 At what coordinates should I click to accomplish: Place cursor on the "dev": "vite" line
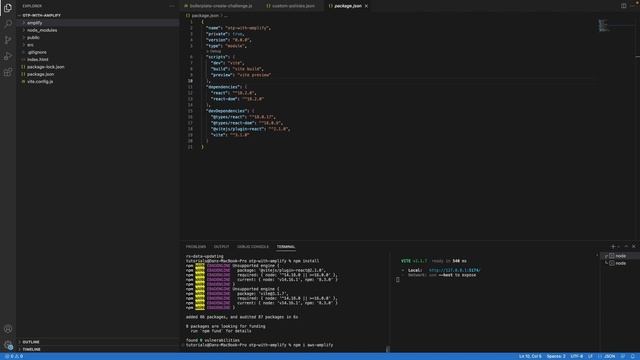228,63
